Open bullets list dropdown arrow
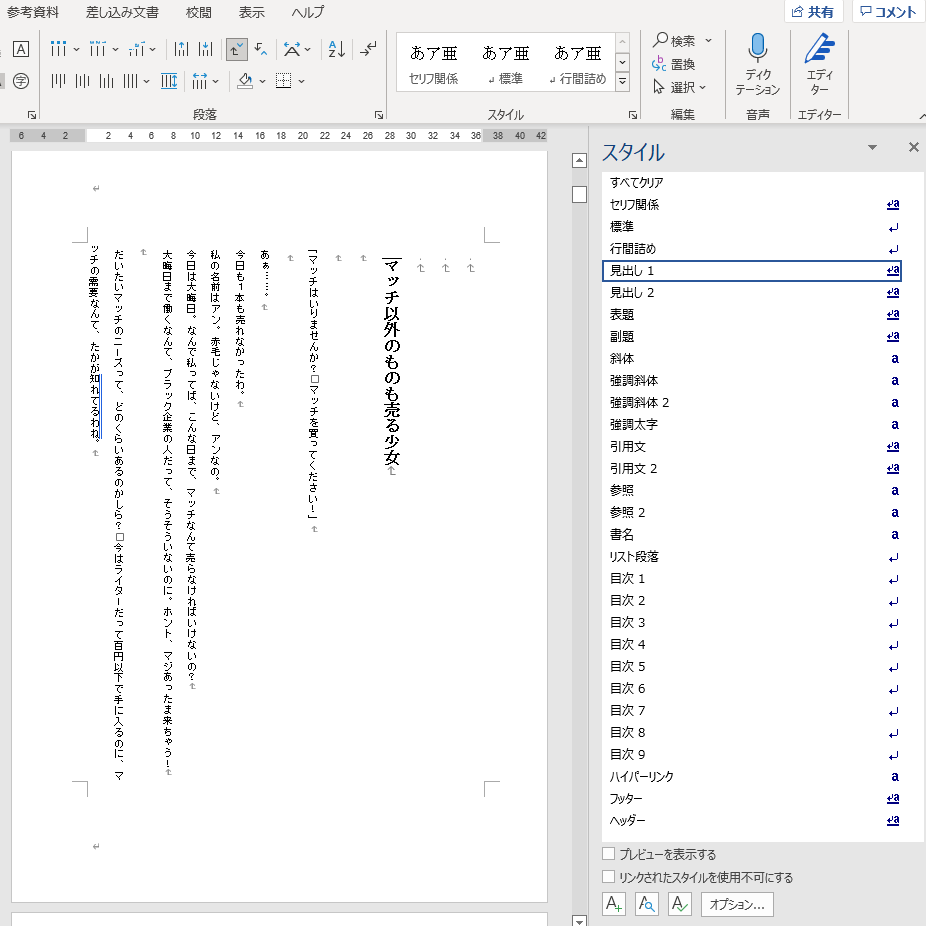 click(x=76, y=50)
